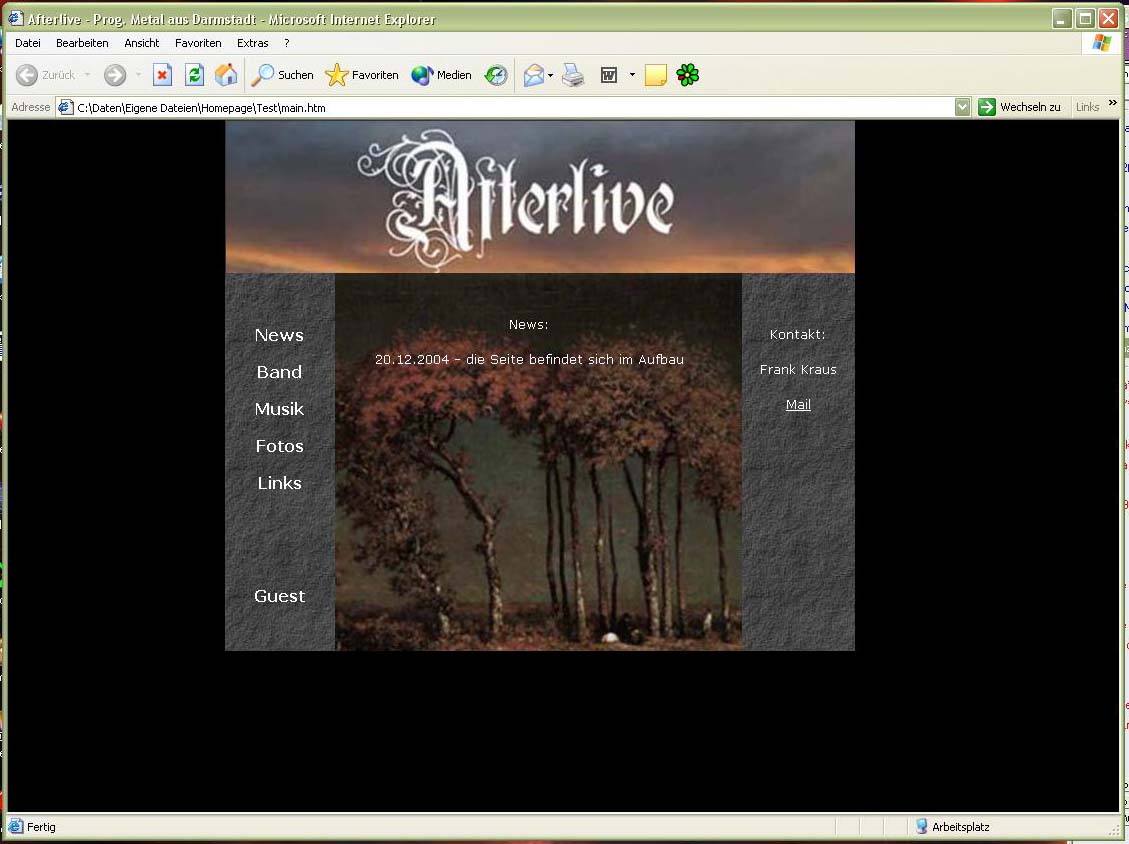The width and height of the screenshot is (1129, 844).
Task: Go to the home page icon
Action: (226, 75)
